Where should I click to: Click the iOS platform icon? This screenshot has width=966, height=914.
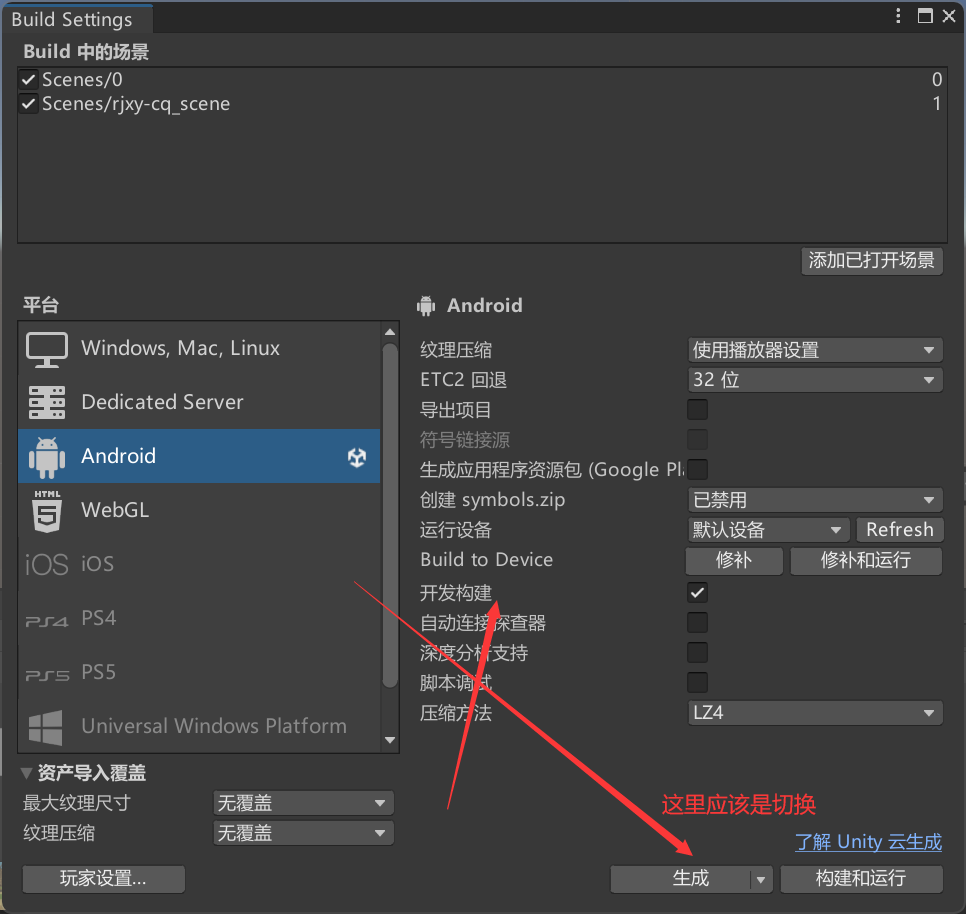point(47,564)
